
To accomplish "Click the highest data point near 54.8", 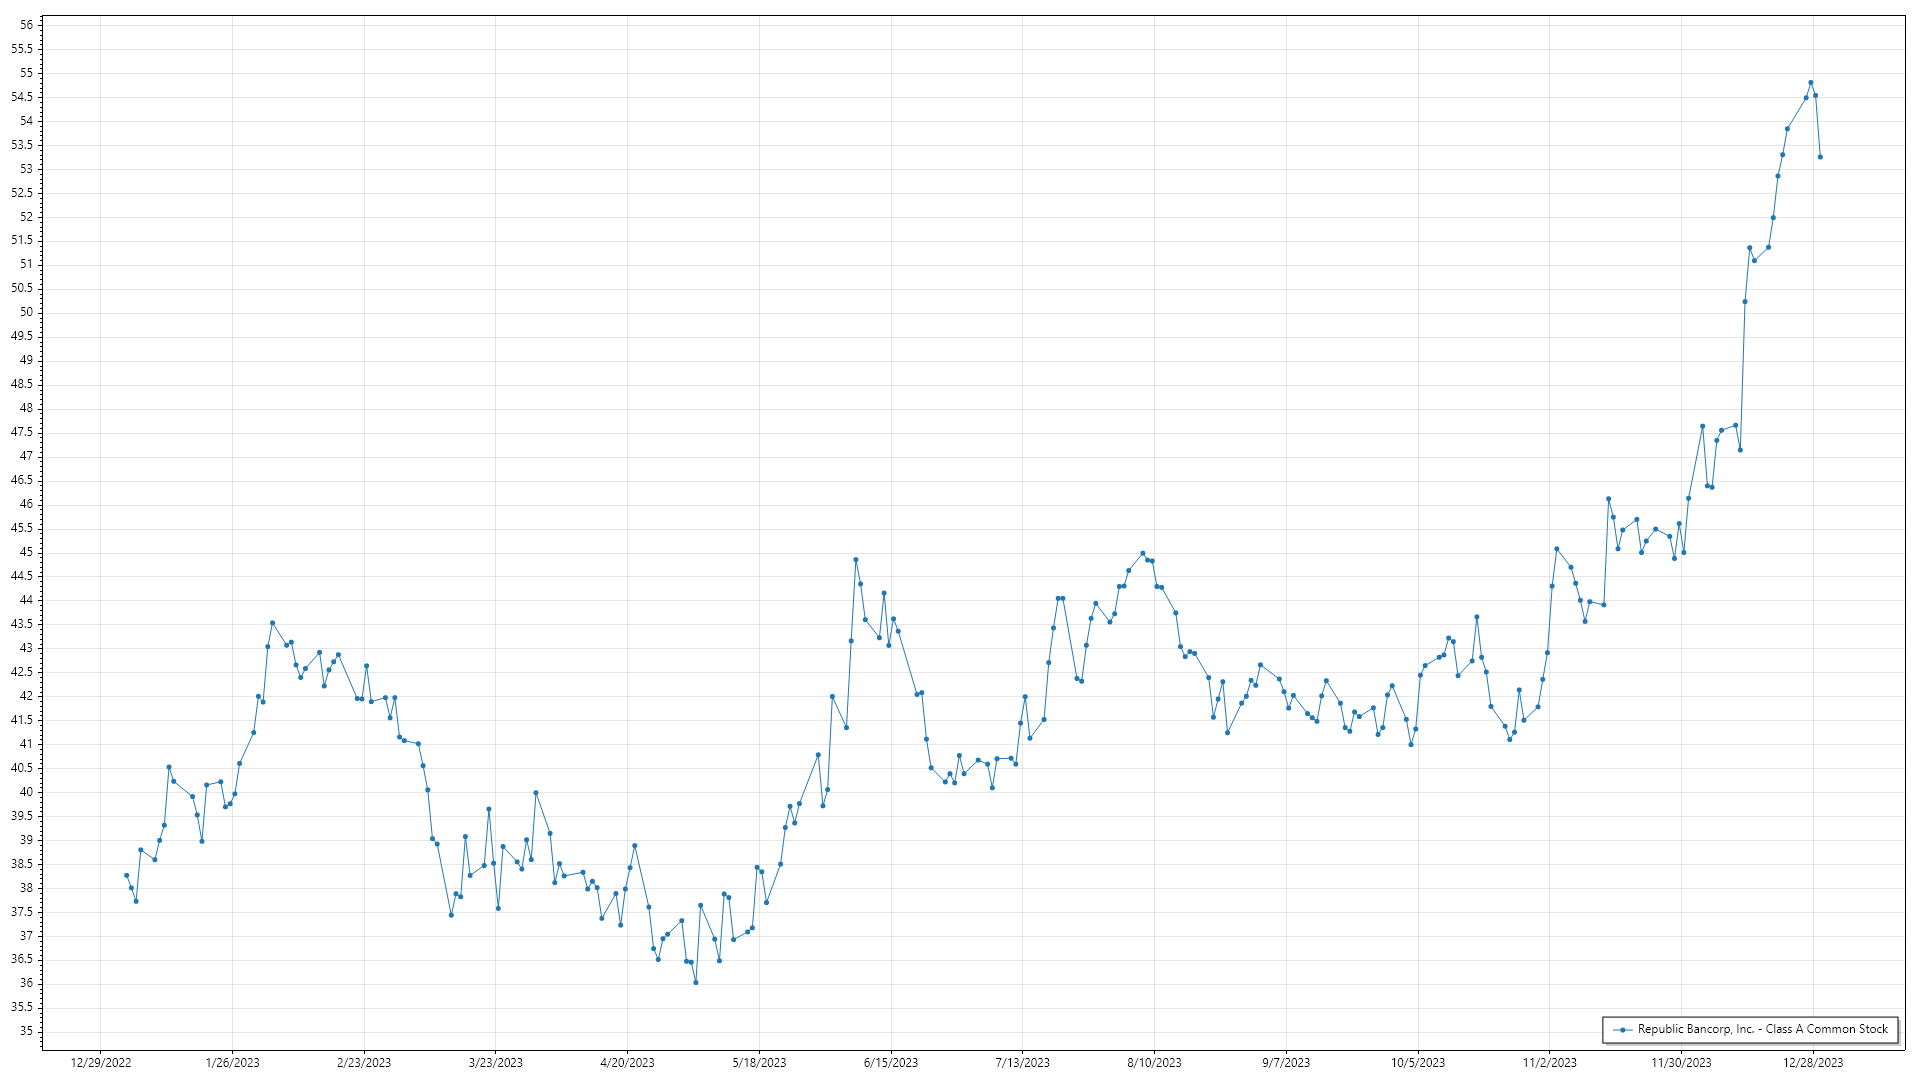I will [1810, 83].
